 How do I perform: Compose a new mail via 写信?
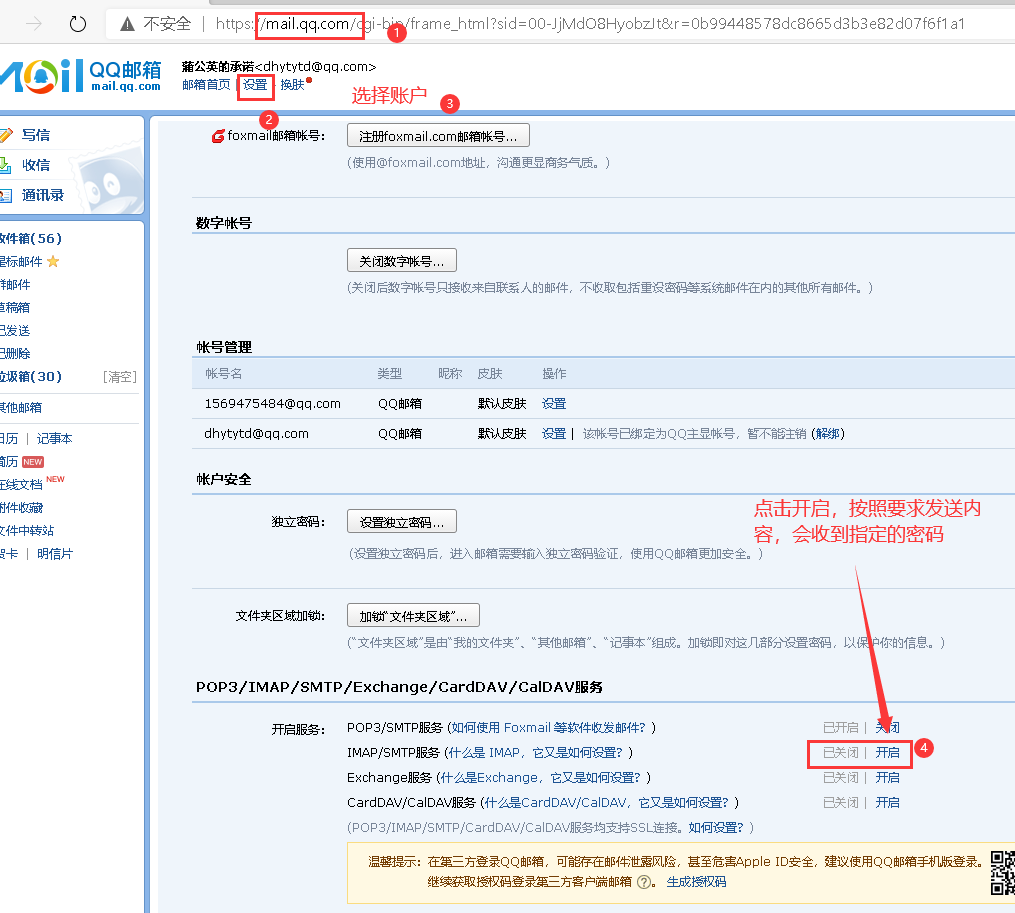36,135
